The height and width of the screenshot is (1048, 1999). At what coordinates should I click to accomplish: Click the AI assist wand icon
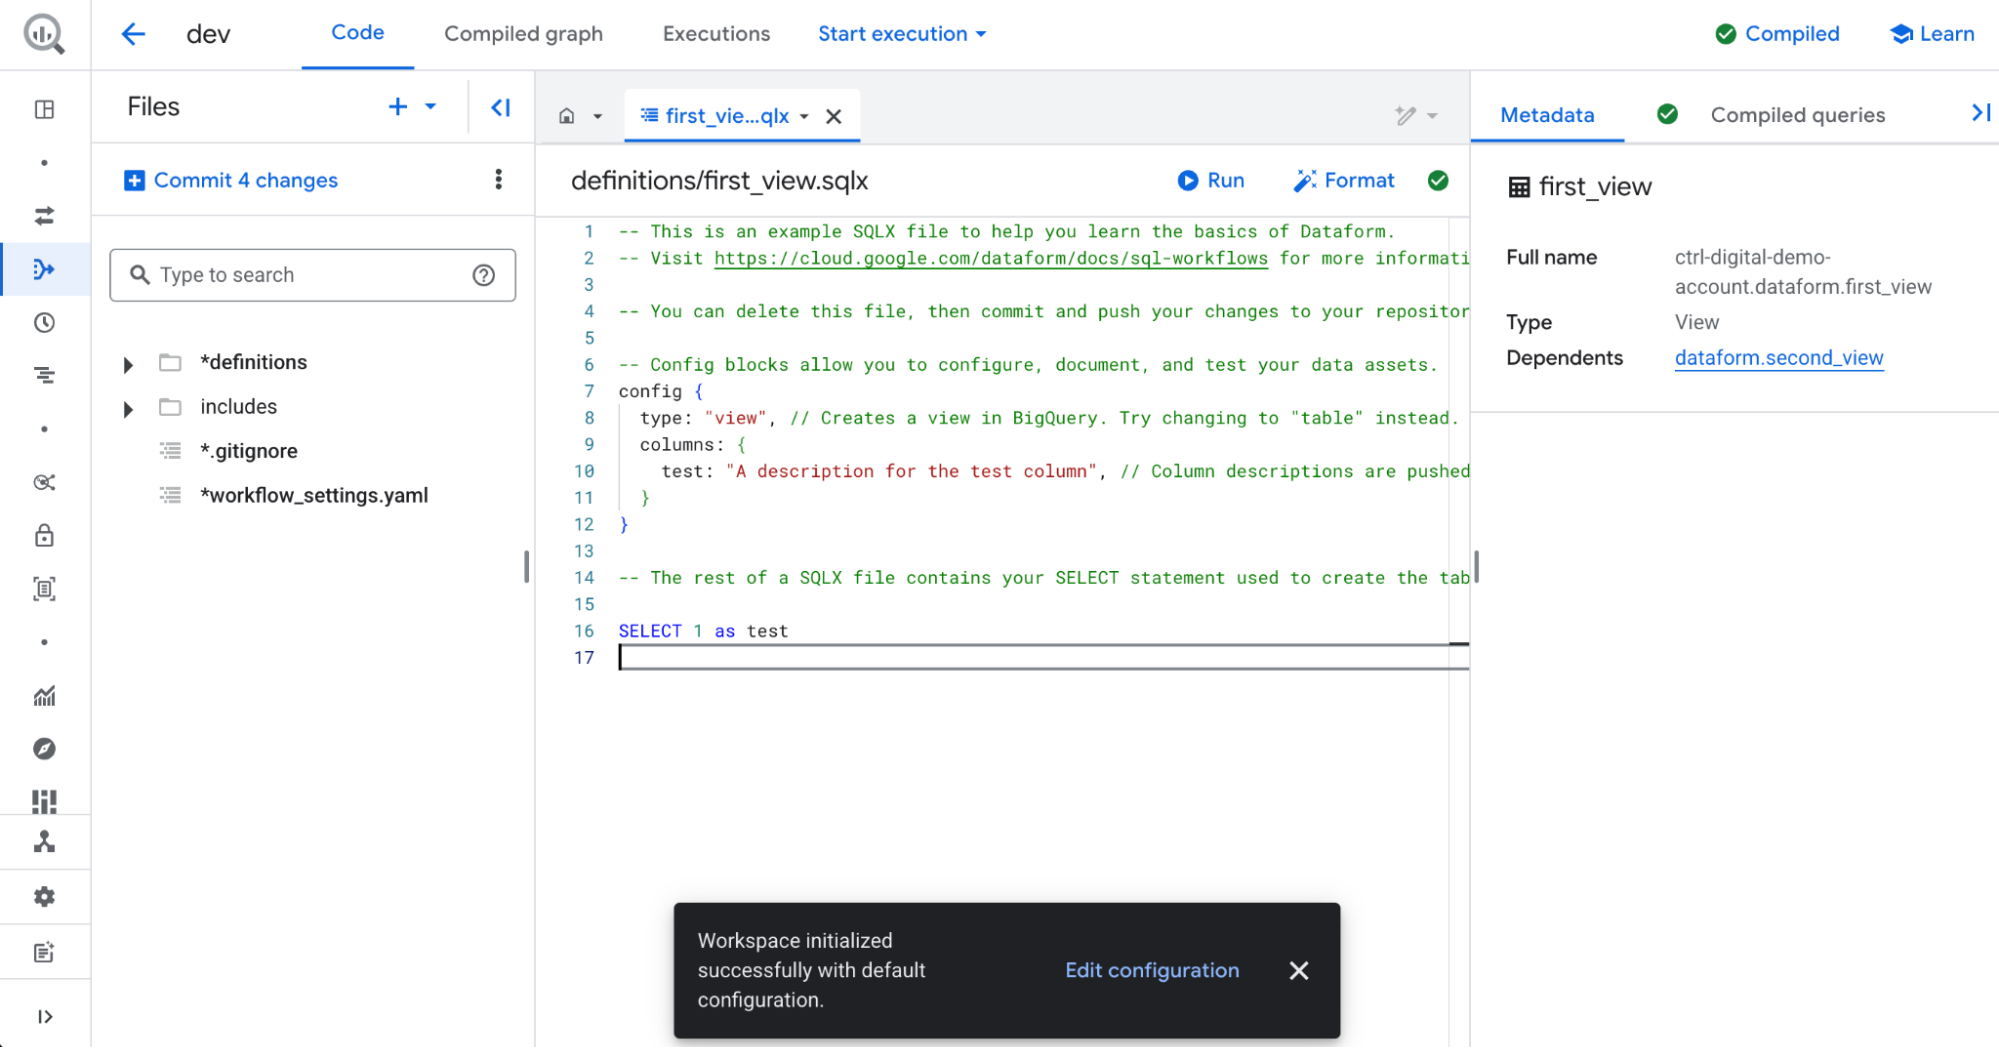(1406, 116)
